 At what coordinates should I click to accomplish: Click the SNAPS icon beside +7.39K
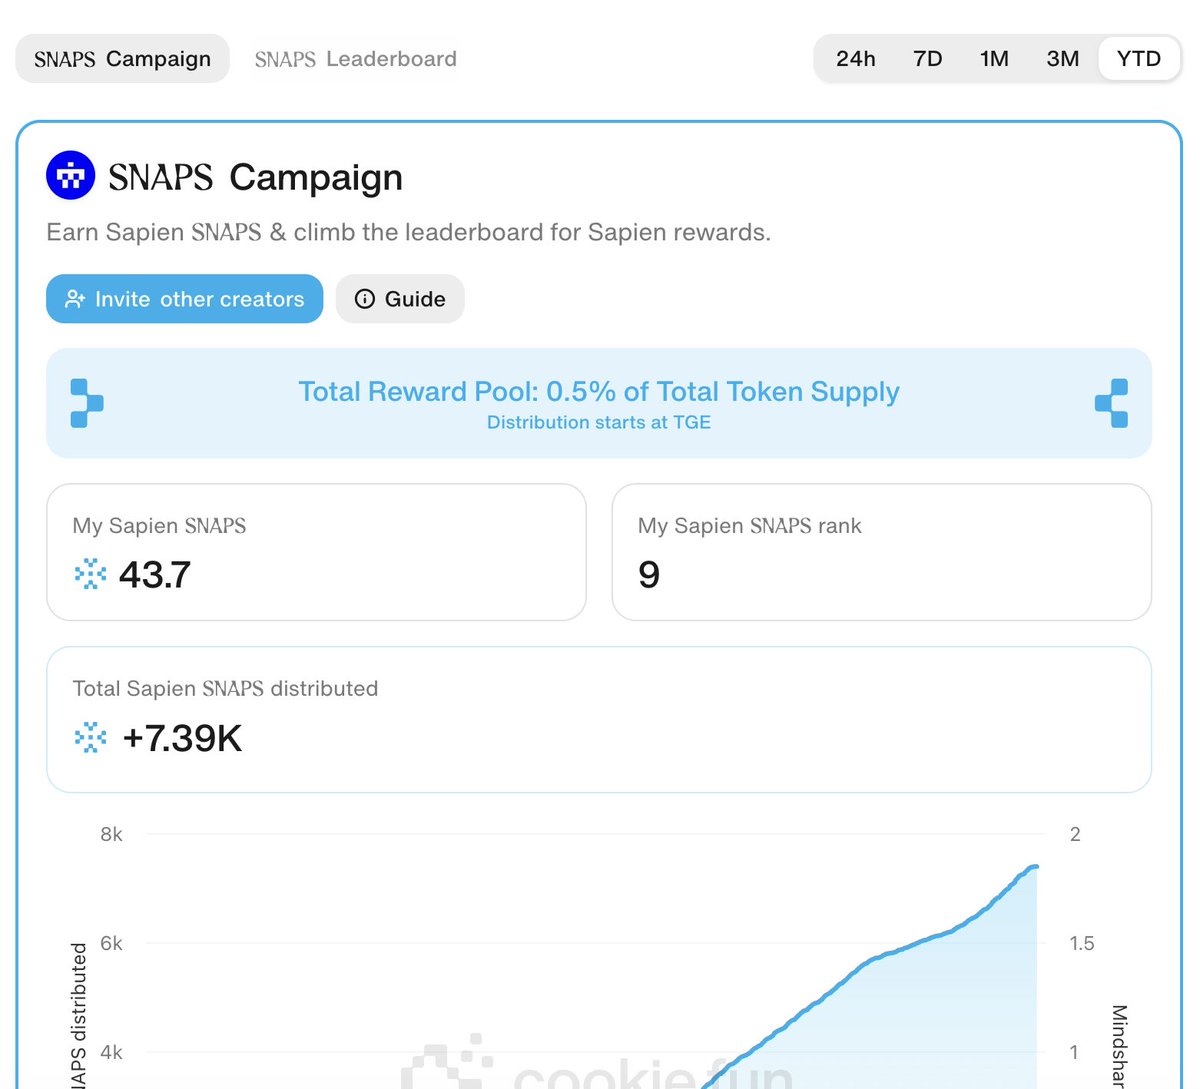coord(90,738)
